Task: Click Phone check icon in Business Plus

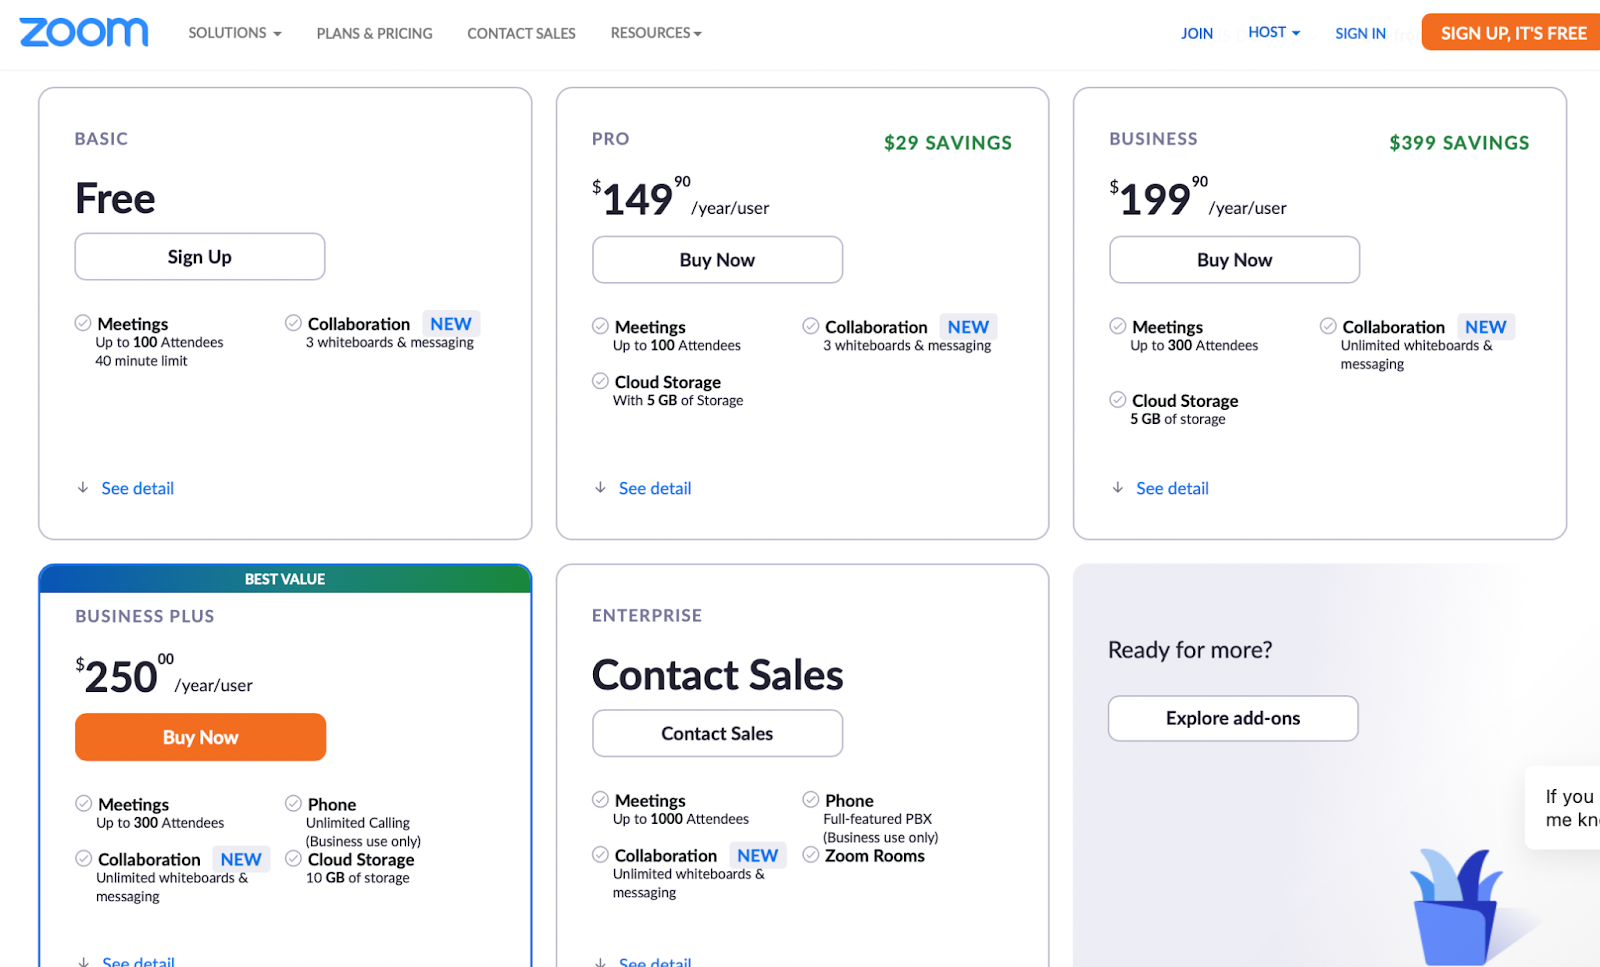Action: pyautogui.click(x=293, y=804)
